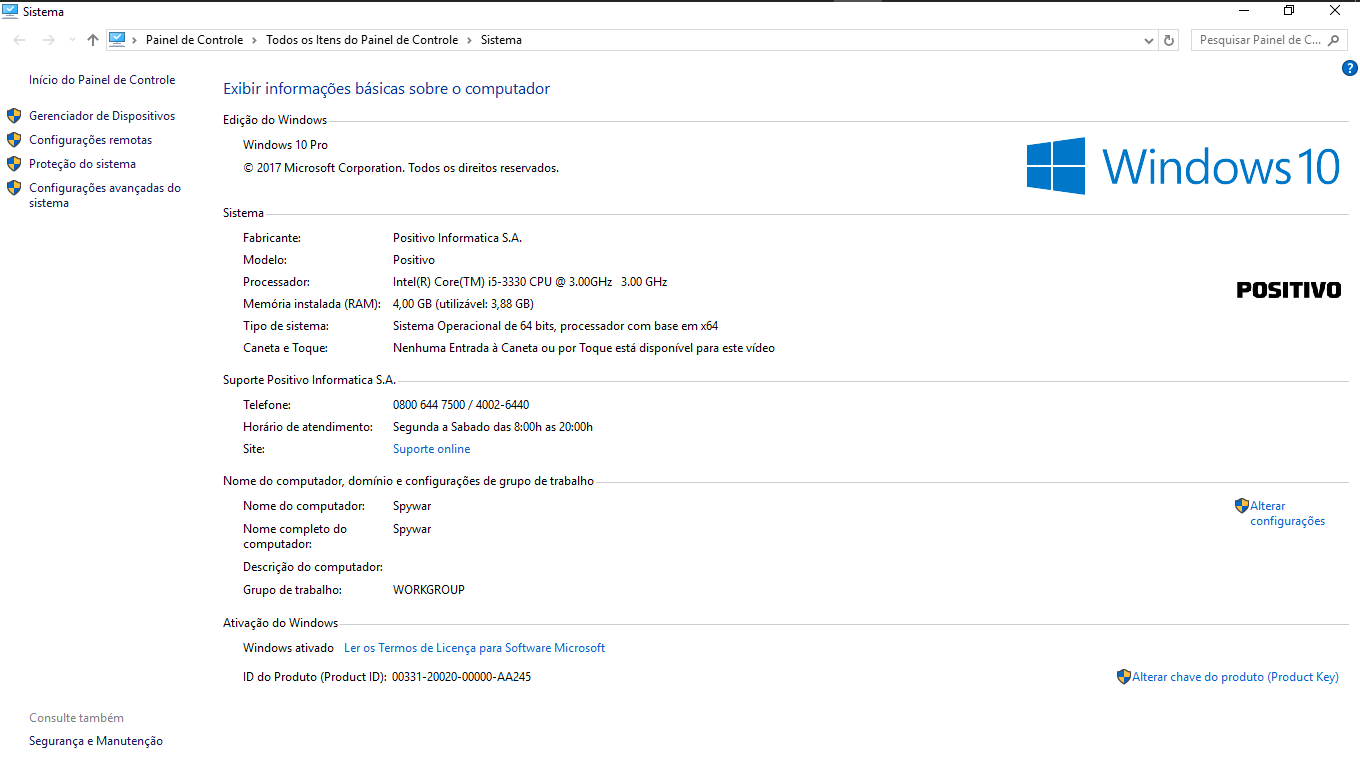Click the shield icon beside Proteção do sistema
The image size is (1360, 768).
coord(14,164)
